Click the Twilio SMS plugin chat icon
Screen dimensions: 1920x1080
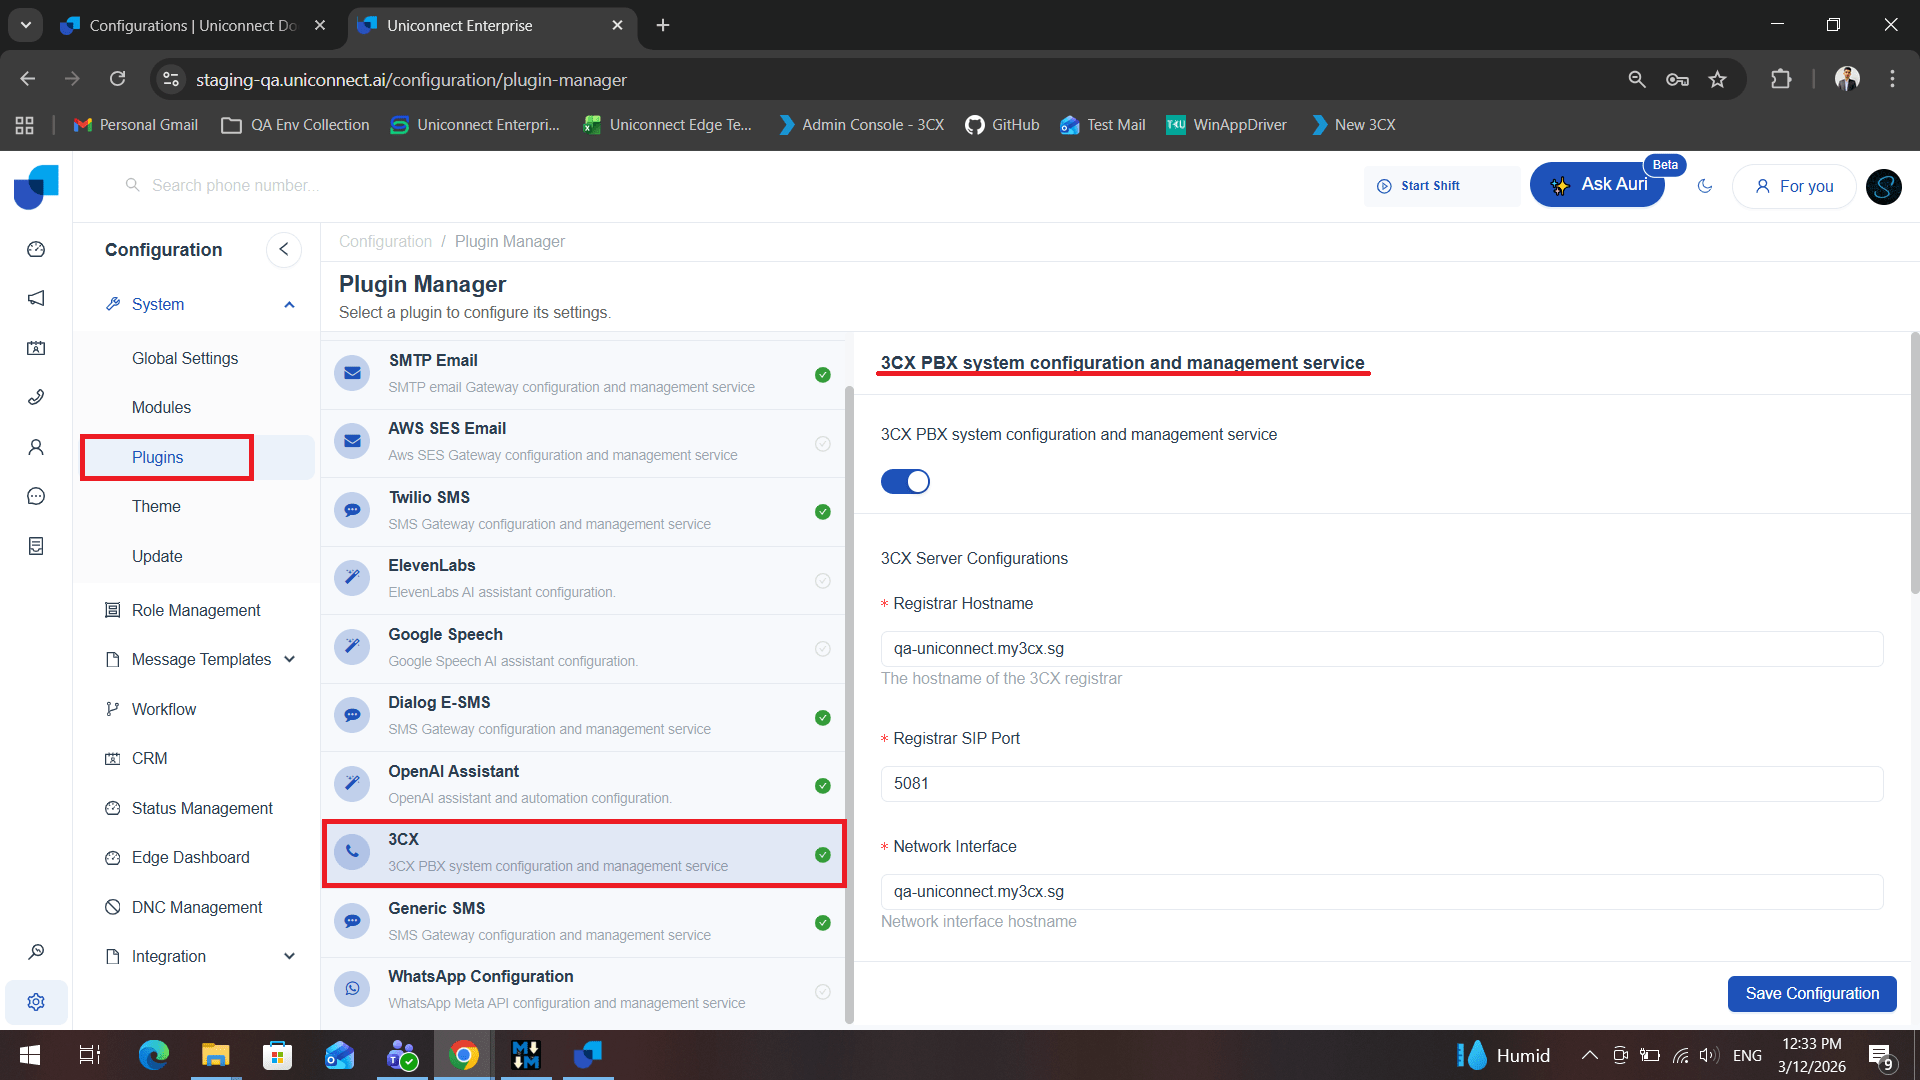tap(352, 510)
